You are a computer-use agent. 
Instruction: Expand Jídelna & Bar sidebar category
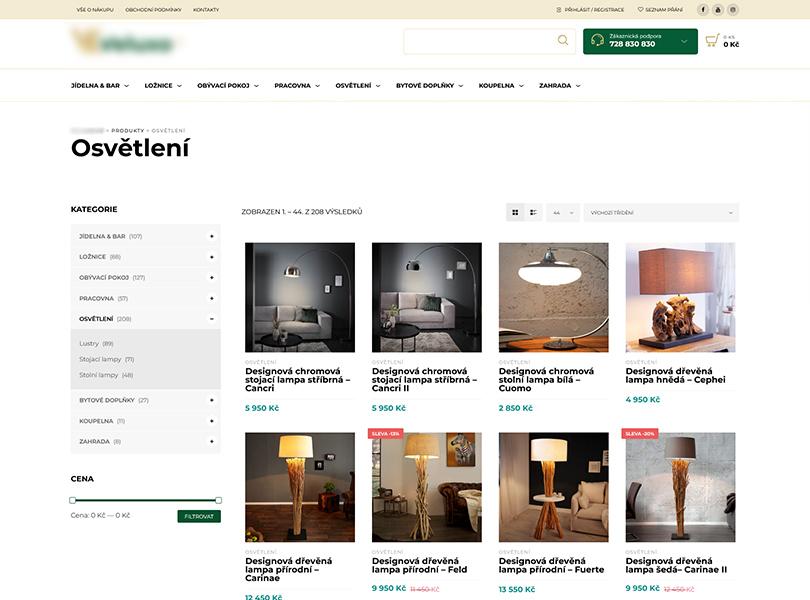point(211,236)
